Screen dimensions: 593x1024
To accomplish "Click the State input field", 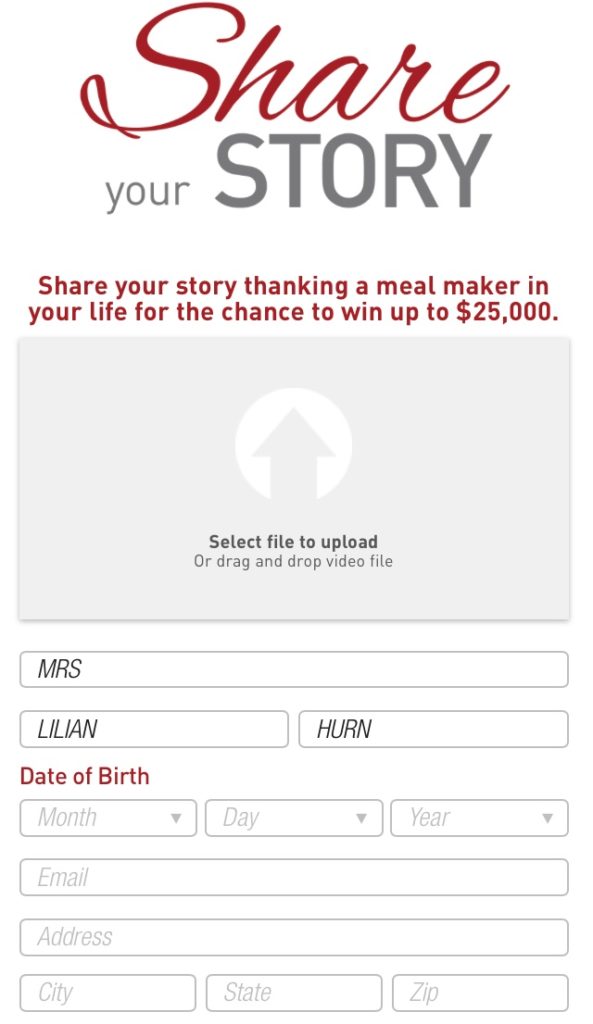I will [294, 993].
